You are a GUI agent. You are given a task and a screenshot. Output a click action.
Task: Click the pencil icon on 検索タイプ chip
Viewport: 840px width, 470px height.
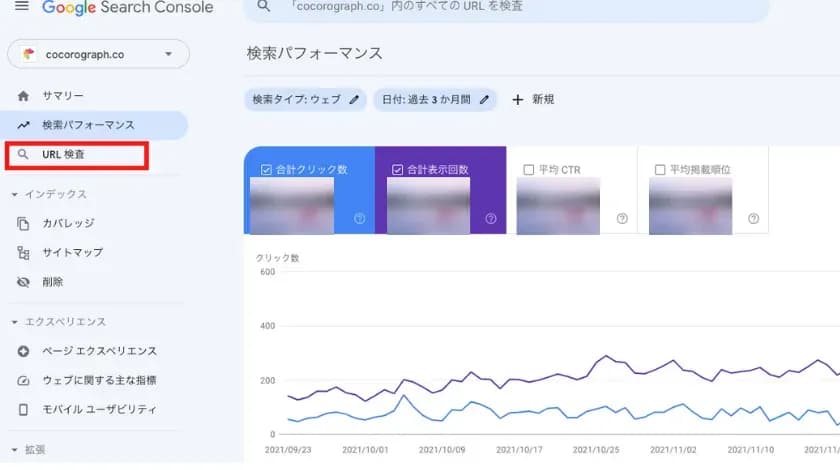coord(354,99)
